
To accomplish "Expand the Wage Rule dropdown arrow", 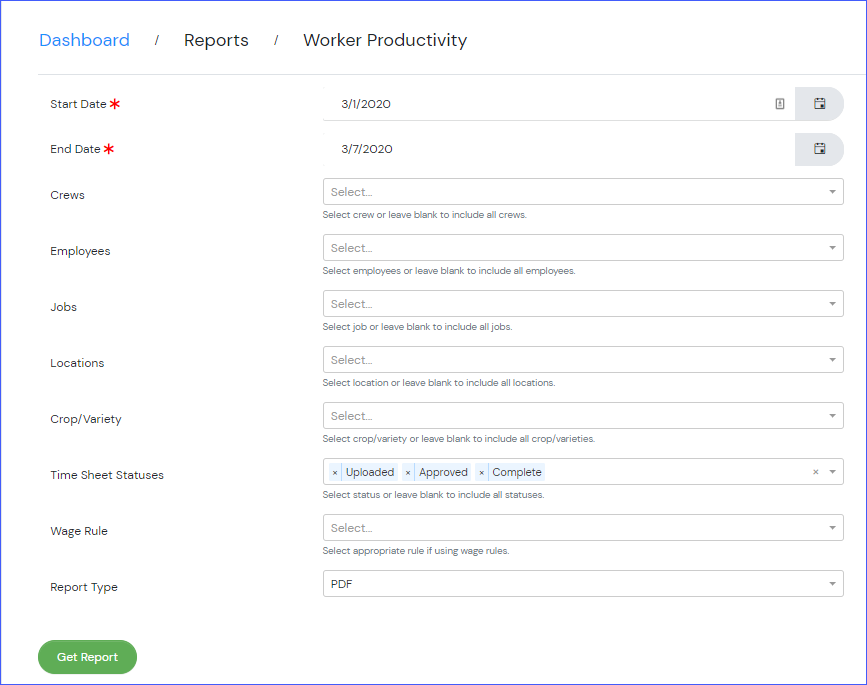I will 832,528.
